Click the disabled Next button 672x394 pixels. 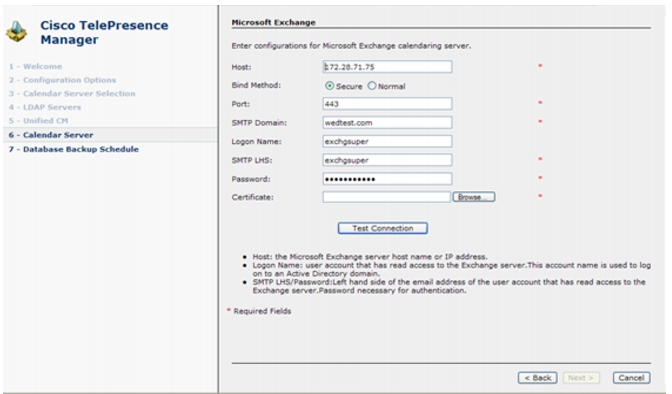pos(580,378)
